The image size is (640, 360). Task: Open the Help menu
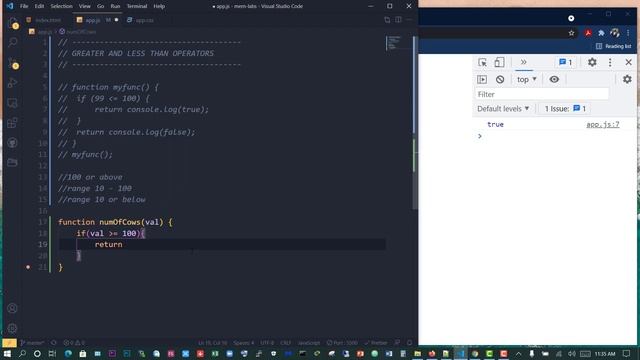coord(159,6)
